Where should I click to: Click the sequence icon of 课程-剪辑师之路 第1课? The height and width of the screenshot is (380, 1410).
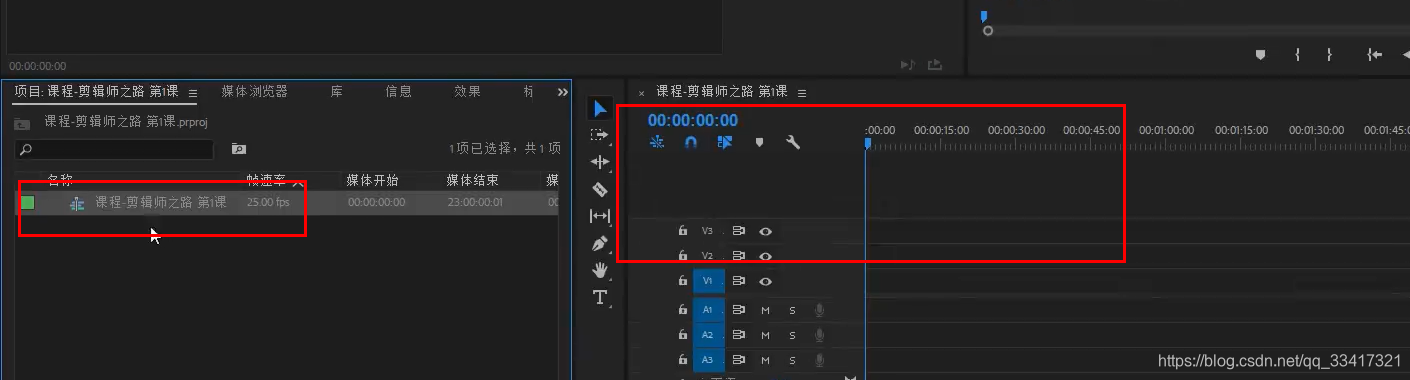pos(77,203)
